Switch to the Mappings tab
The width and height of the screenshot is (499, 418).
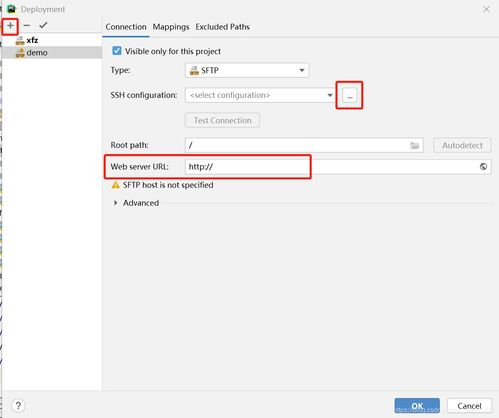171,27
